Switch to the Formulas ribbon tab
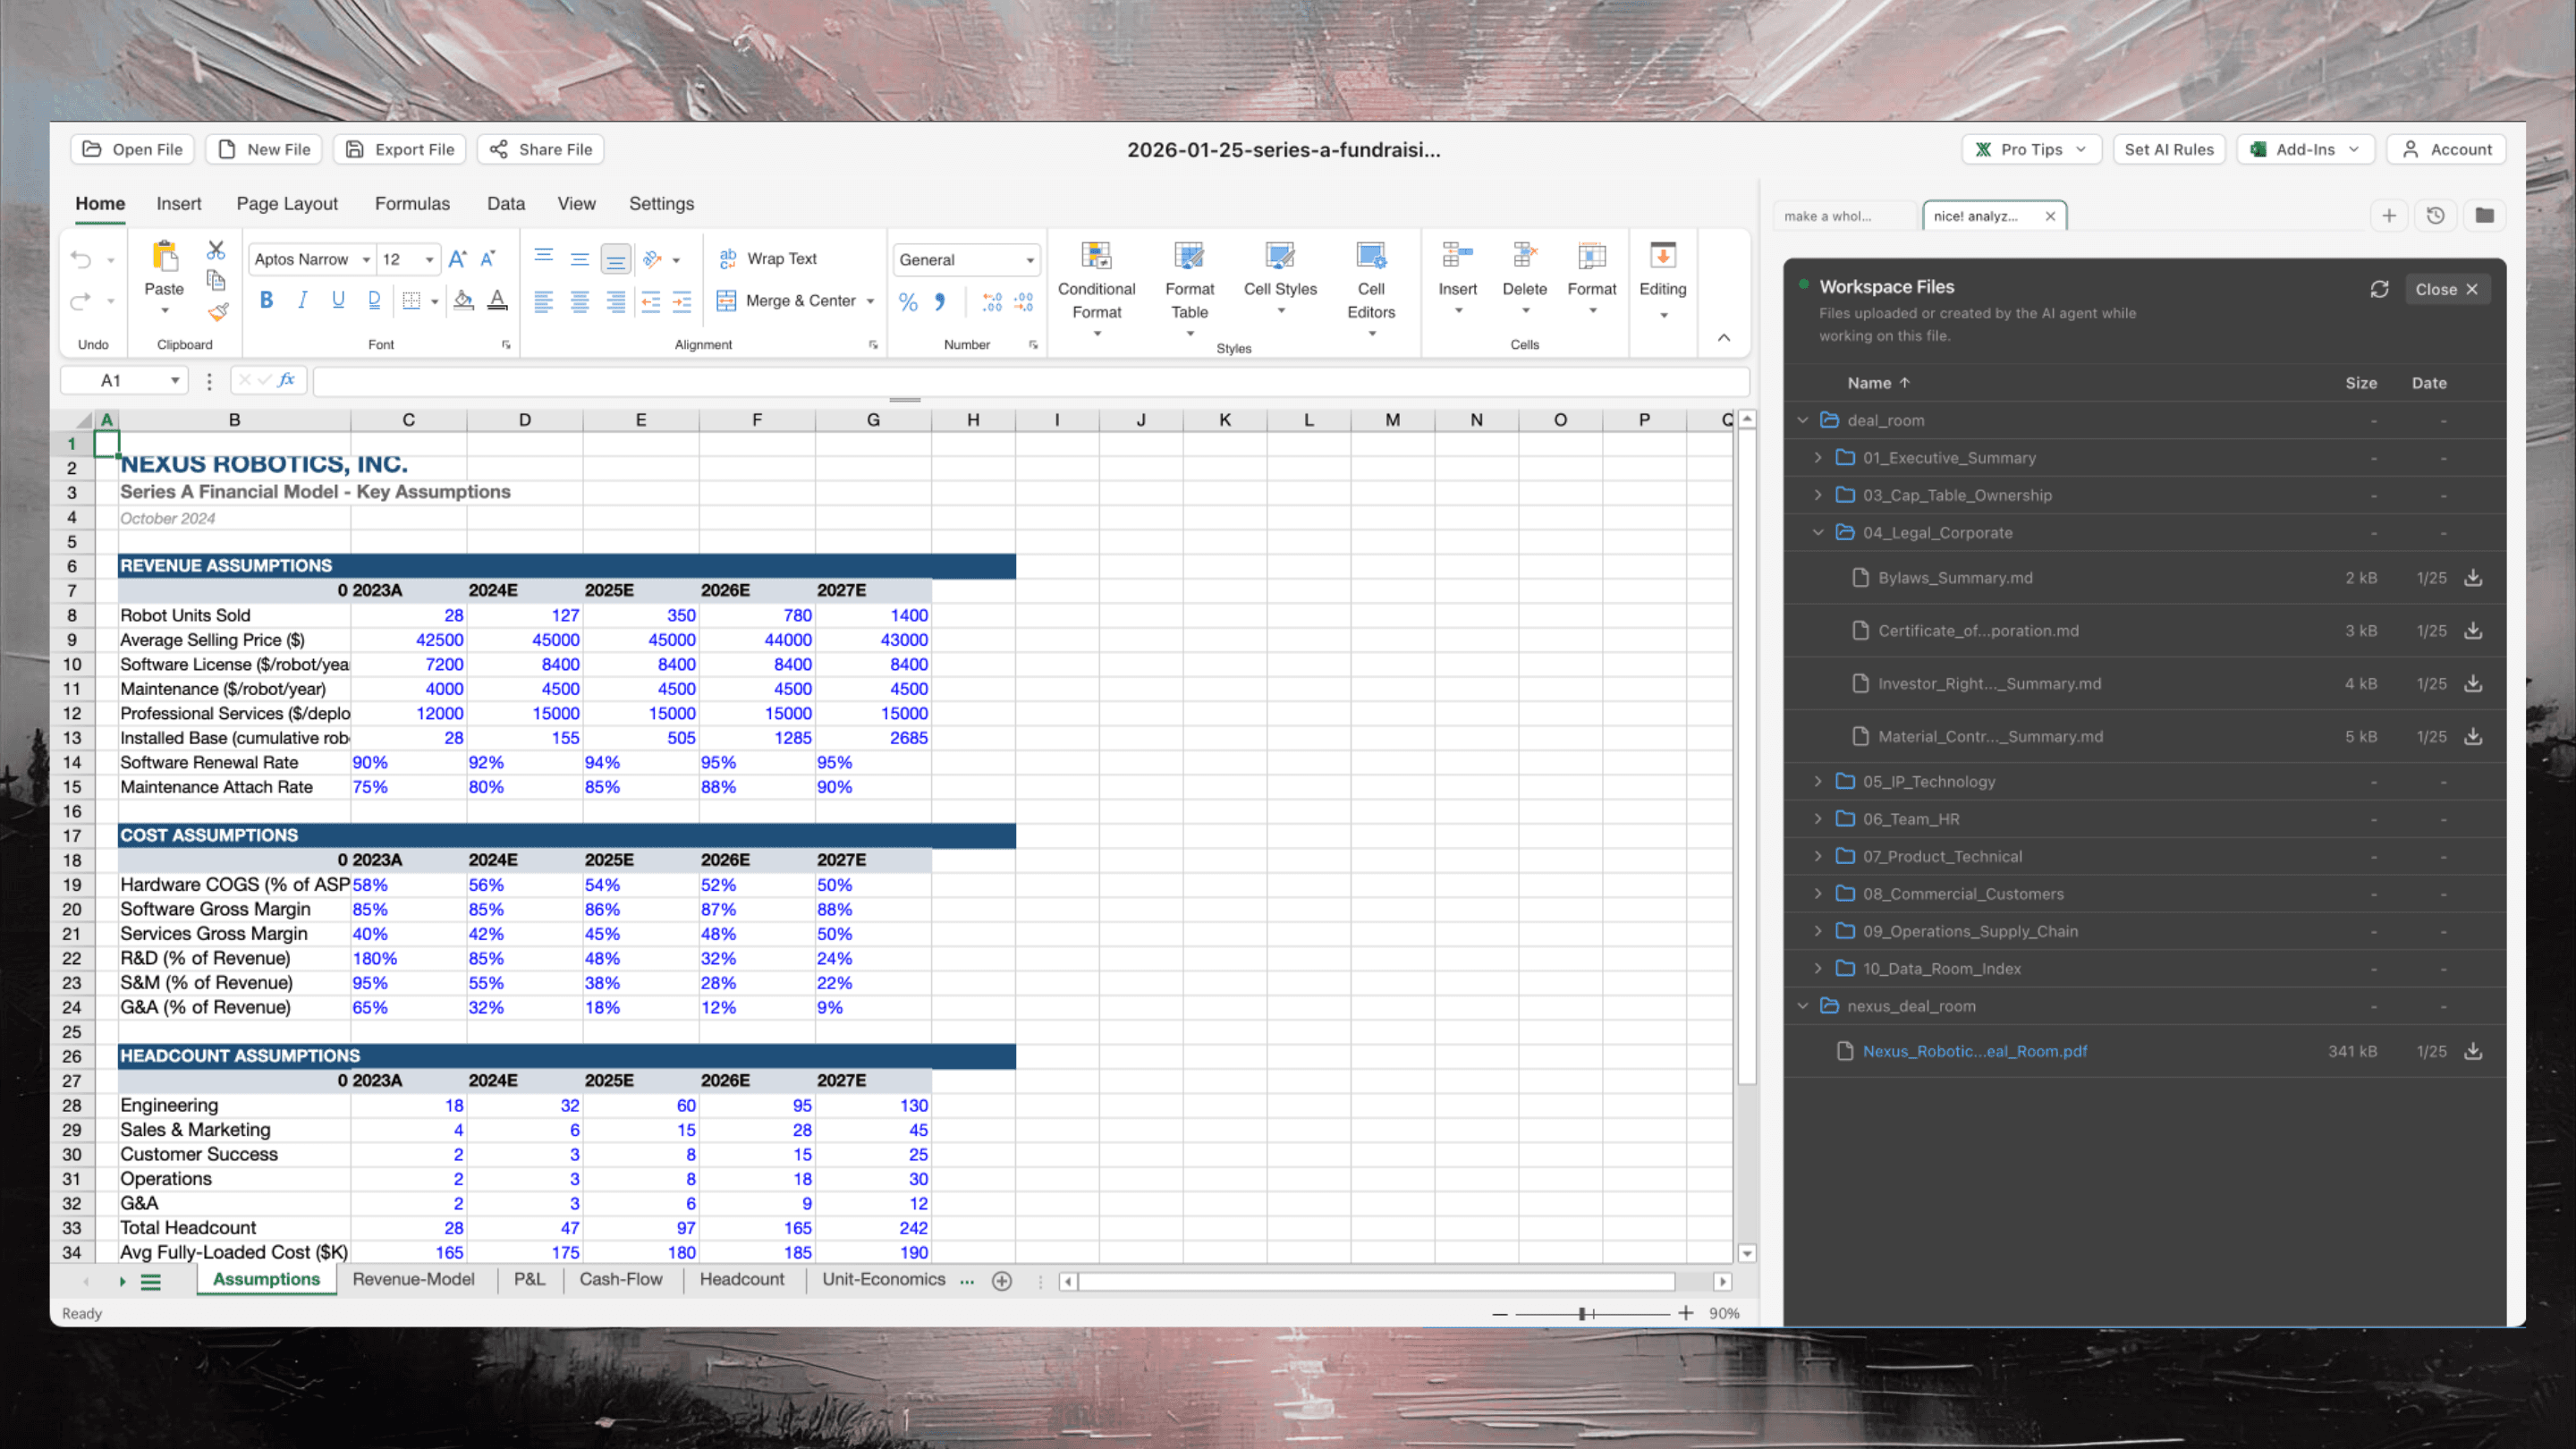Viewport: 2576px width, 1449px height. 412,204
